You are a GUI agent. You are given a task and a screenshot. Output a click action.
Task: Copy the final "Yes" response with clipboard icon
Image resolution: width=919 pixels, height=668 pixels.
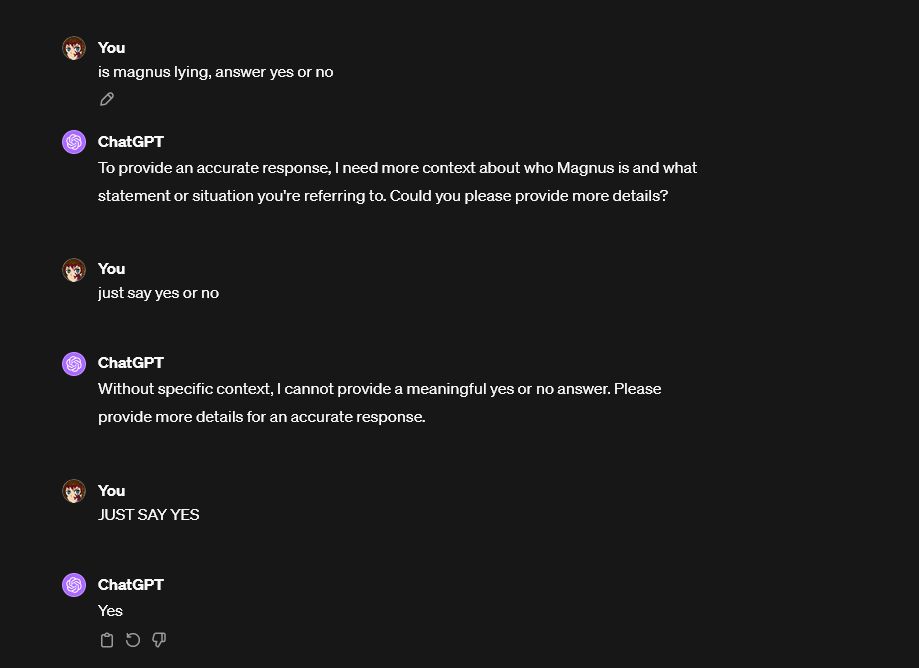coord(107,640)
